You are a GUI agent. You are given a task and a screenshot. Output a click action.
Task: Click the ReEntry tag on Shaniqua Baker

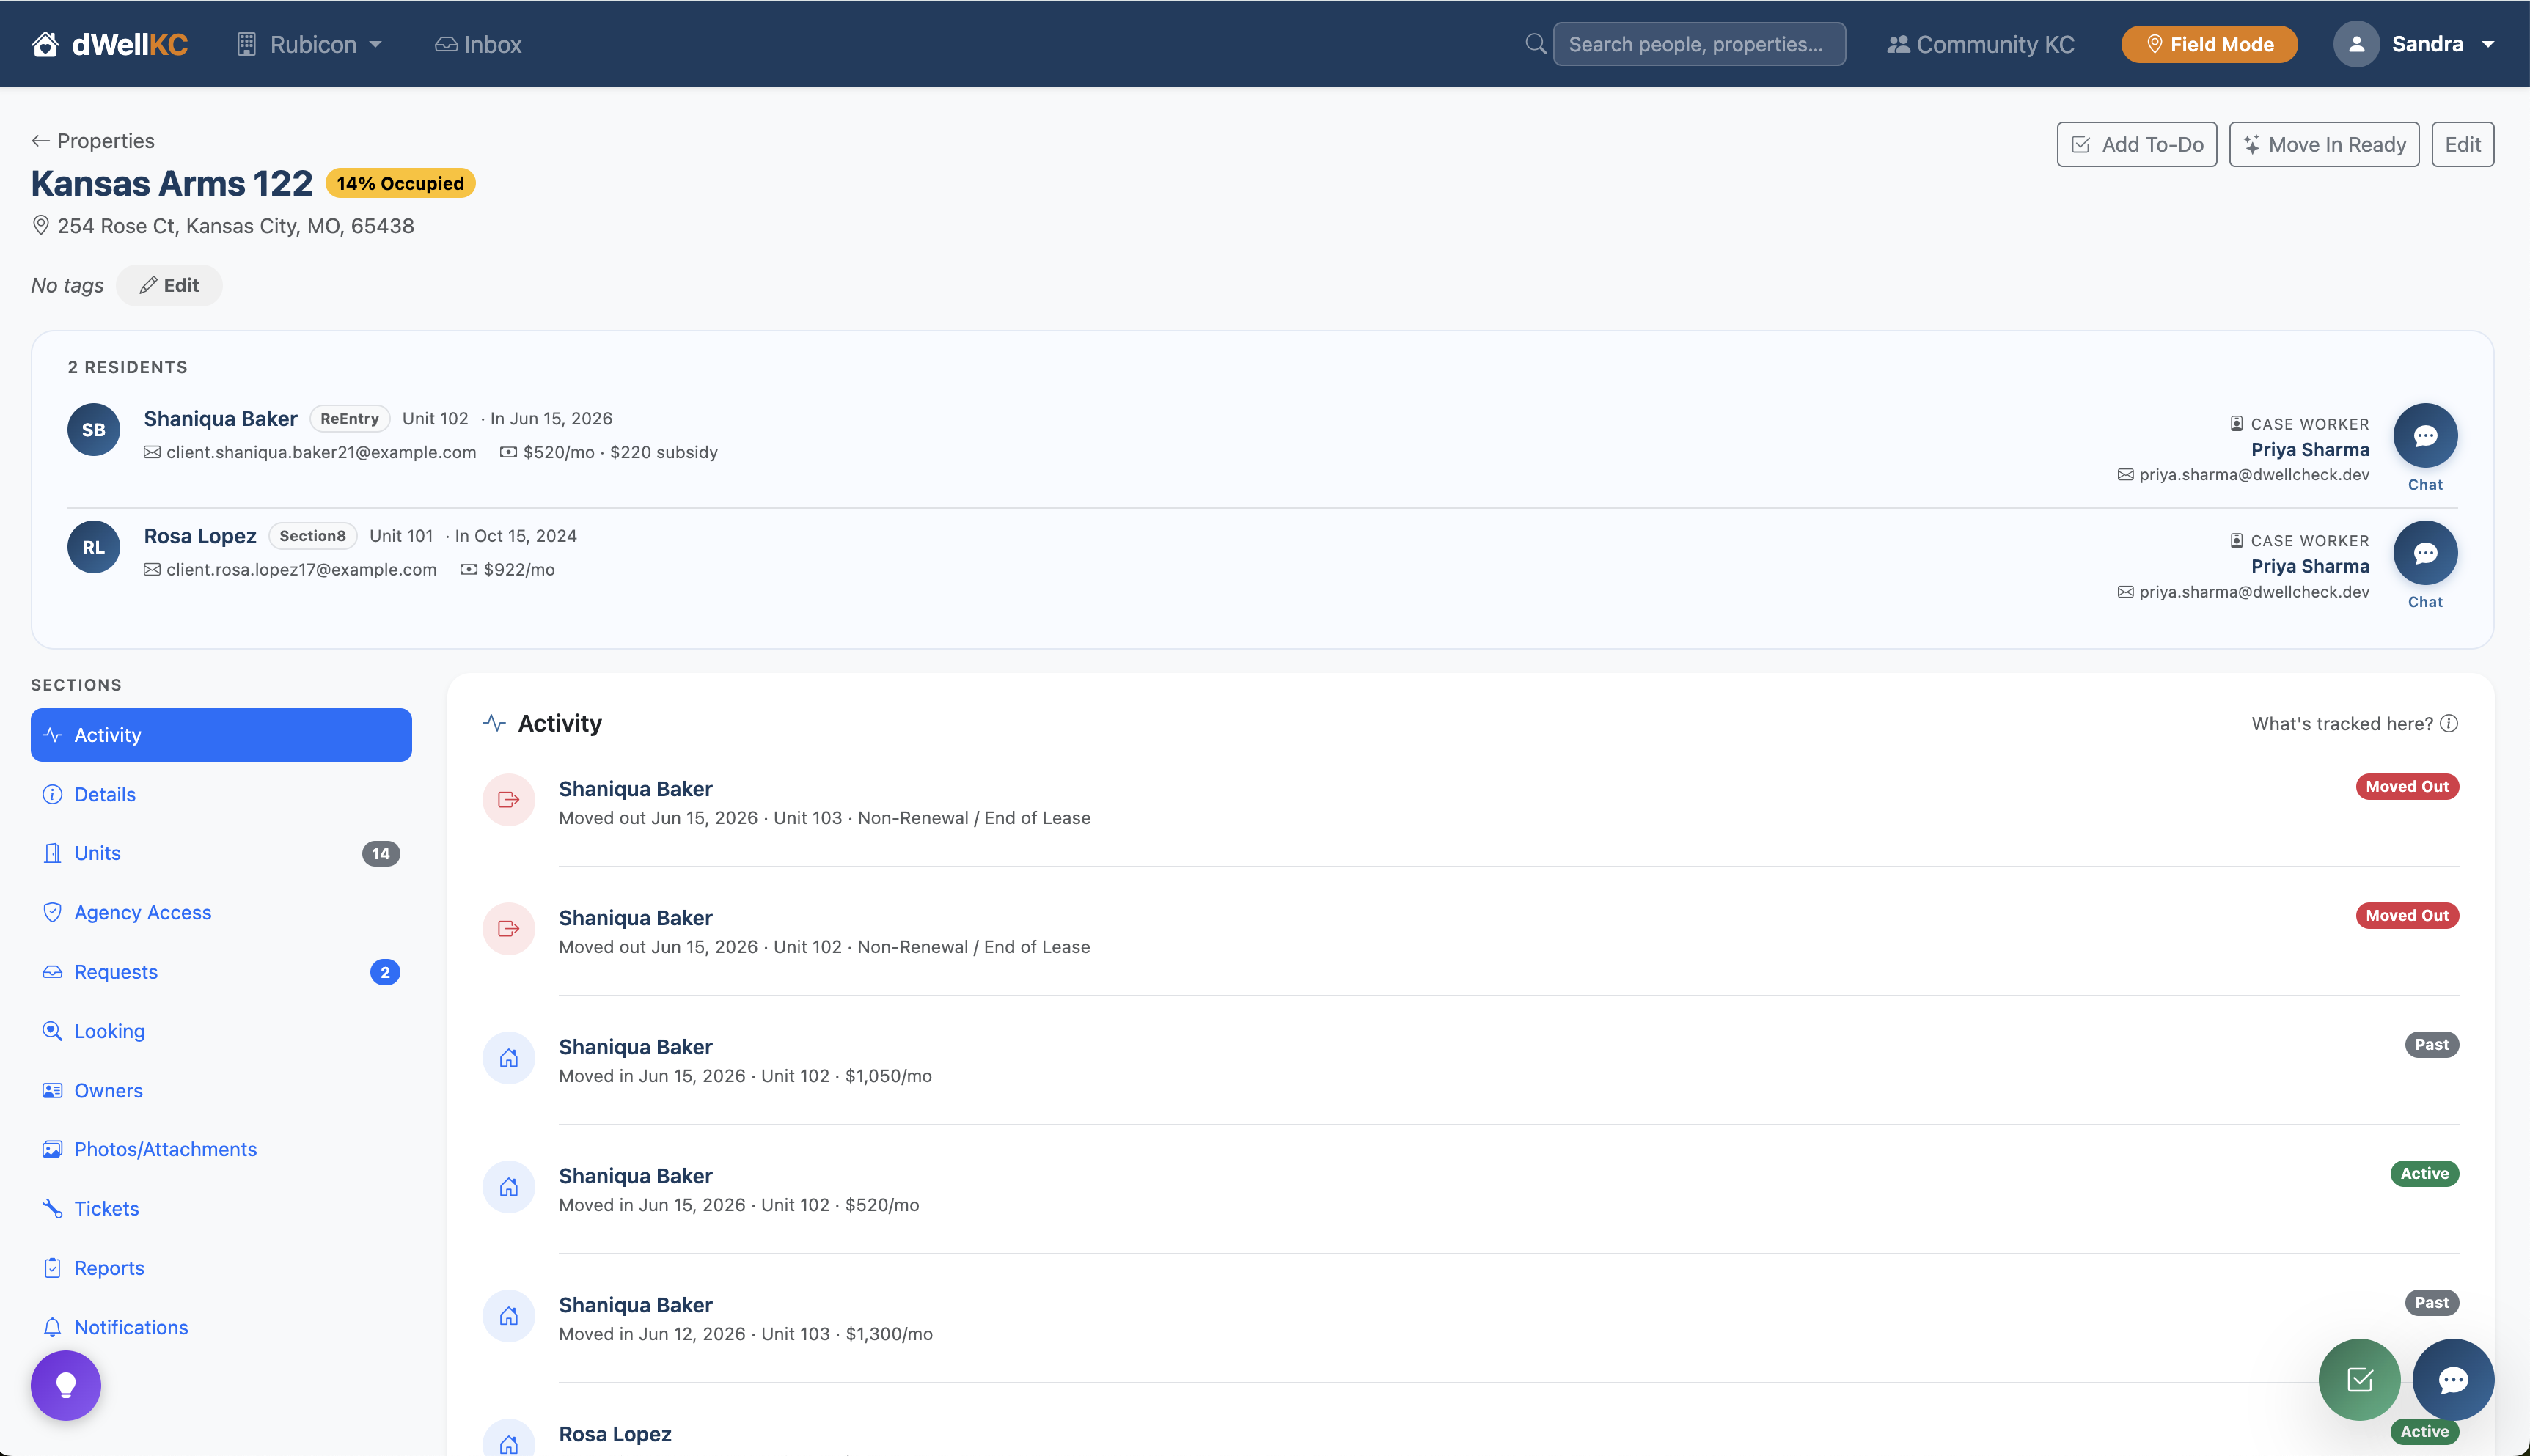pos(349,419)
